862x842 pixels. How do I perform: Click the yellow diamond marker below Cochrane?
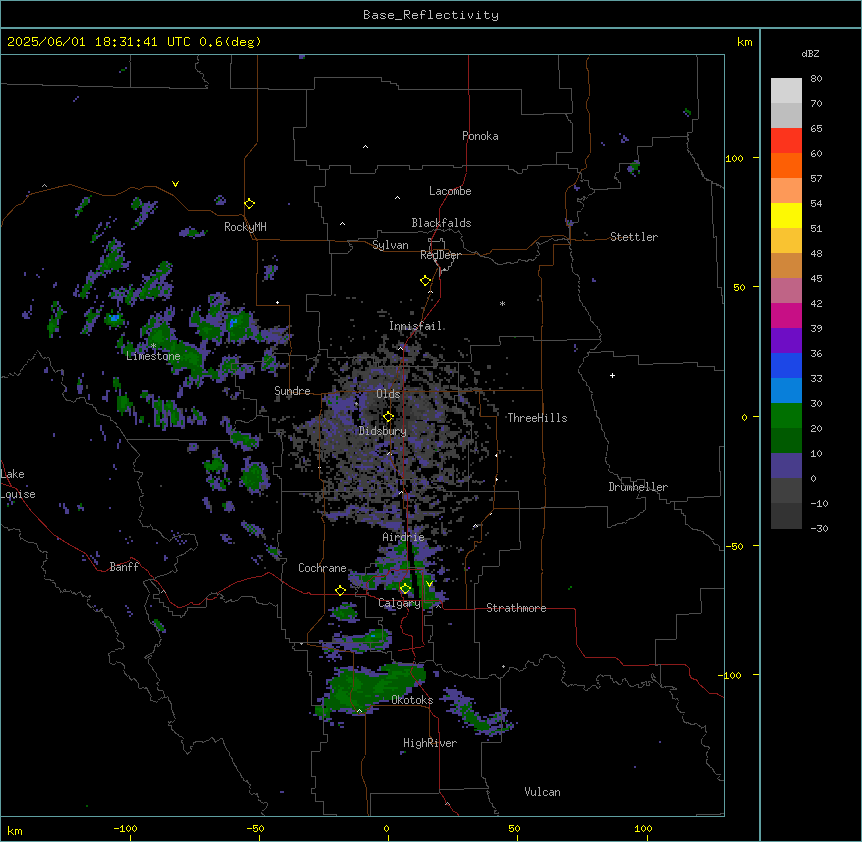(x=340, y=591)
